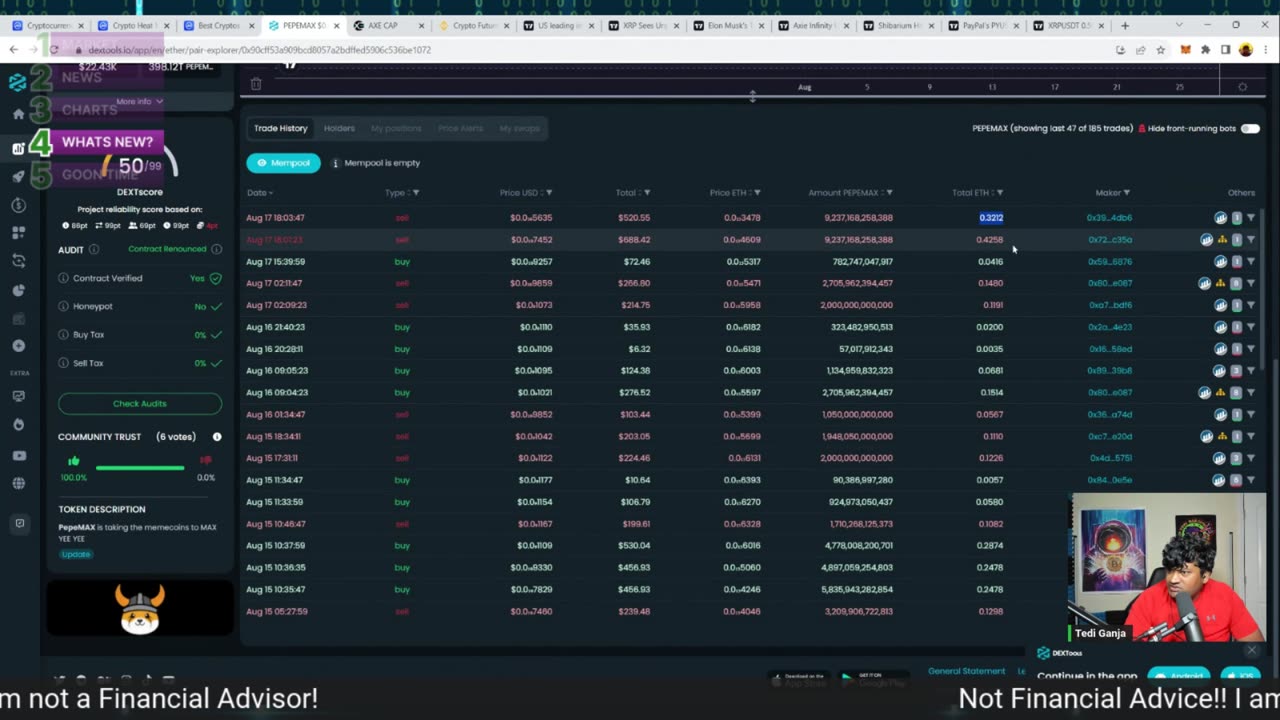Open the pie chart icon in sidebar
The height and width of the screenshot is (720, 1280).
18,290
